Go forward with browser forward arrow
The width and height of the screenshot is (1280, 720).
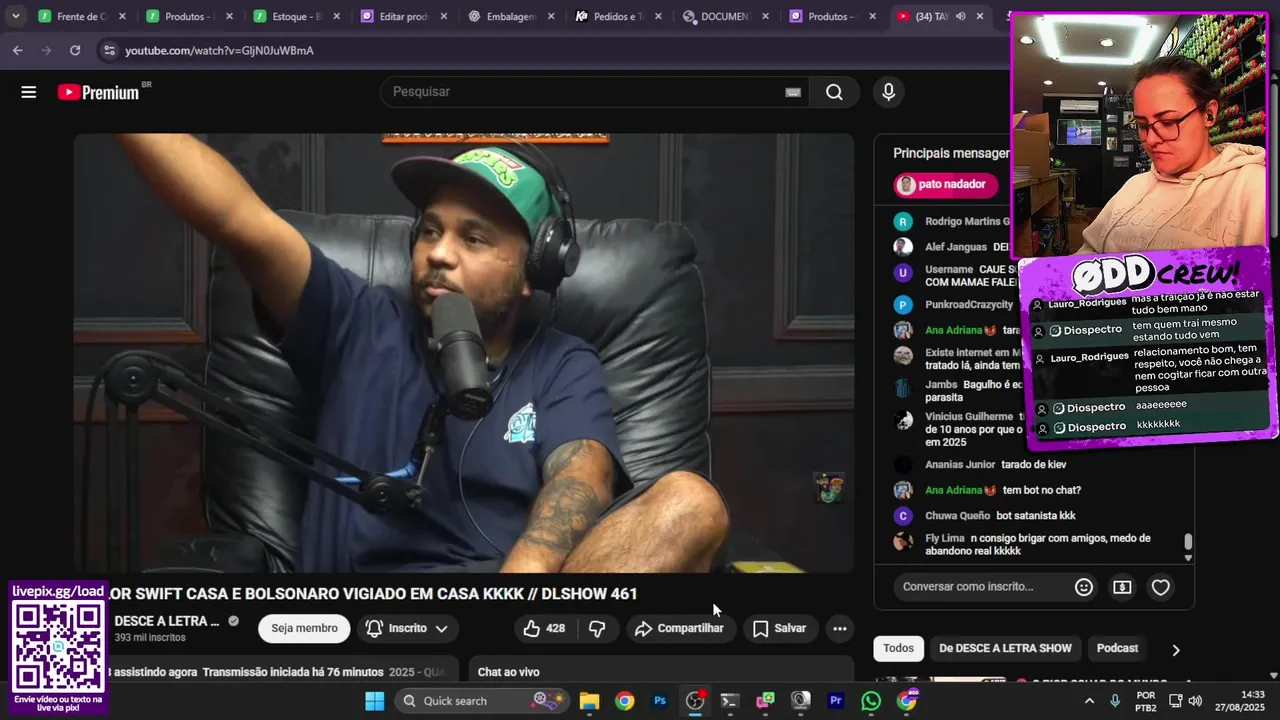[46, 50]
